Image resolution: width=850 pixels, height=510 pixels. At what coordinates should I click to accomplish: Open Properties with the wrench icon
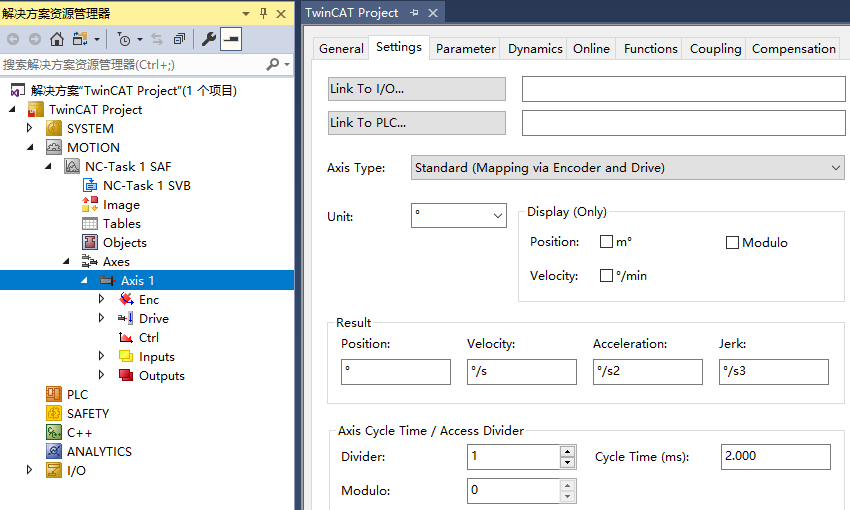(x=209, y=39)
